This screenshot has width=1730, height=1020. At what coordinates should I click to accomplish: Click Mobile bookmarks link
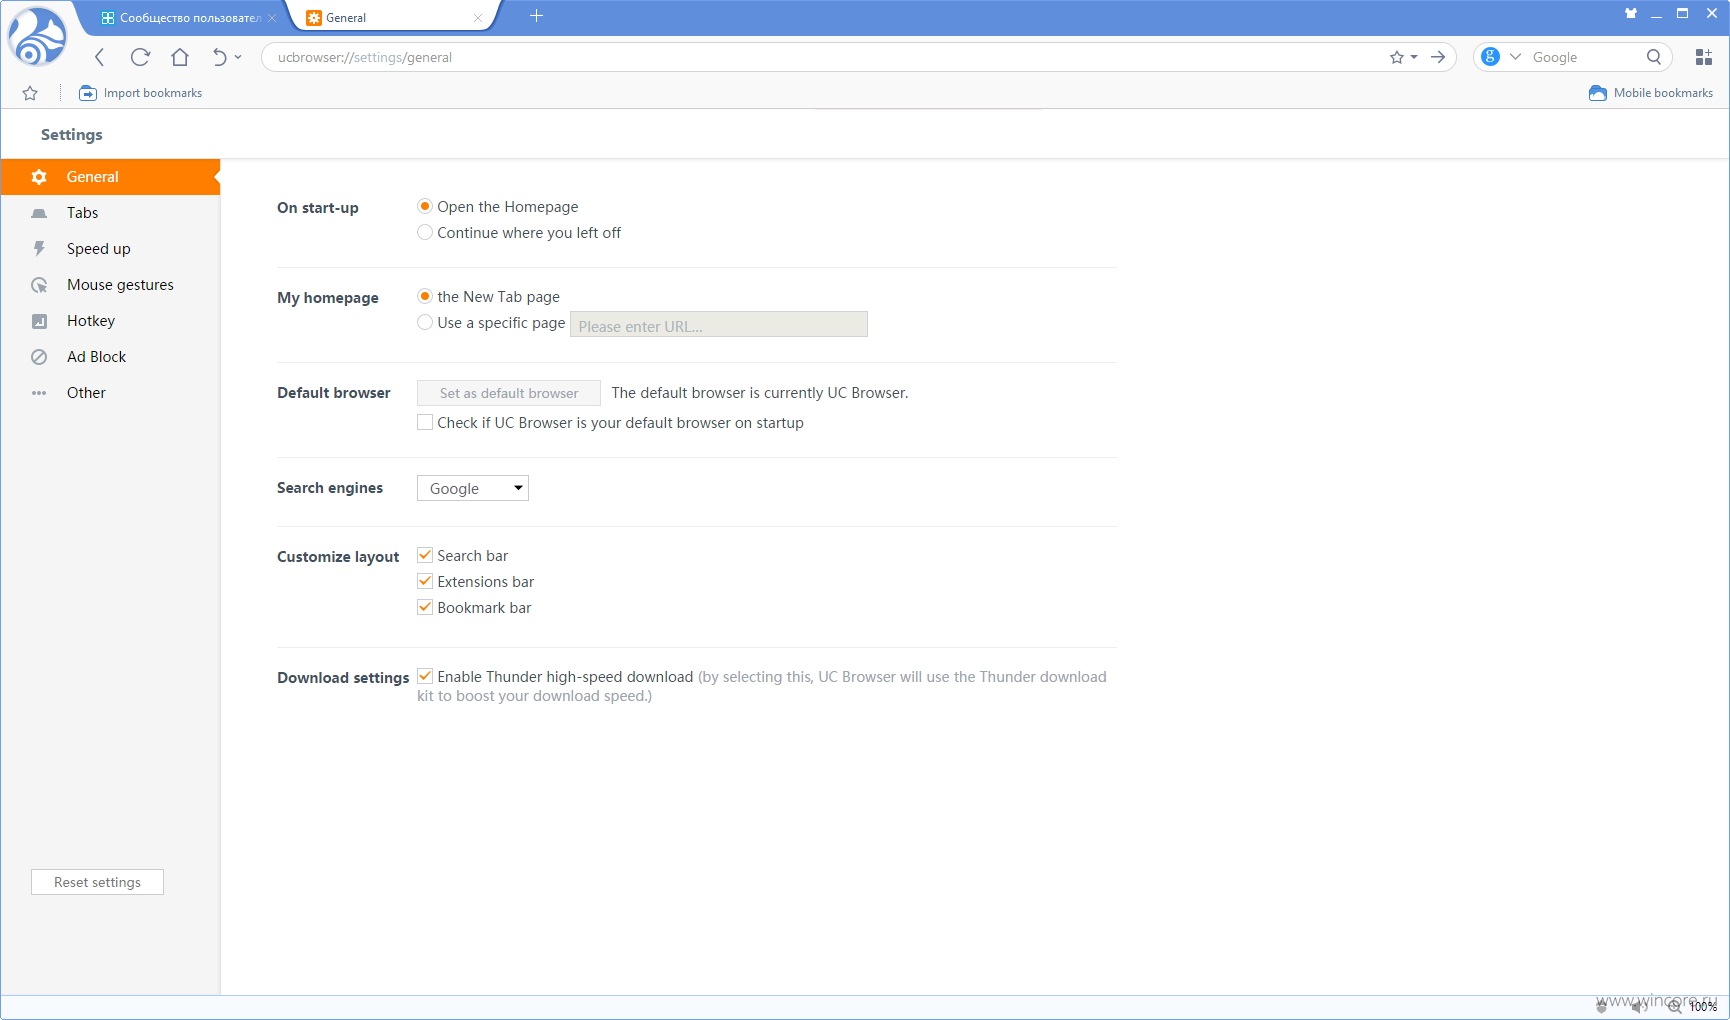point(1663,93)
